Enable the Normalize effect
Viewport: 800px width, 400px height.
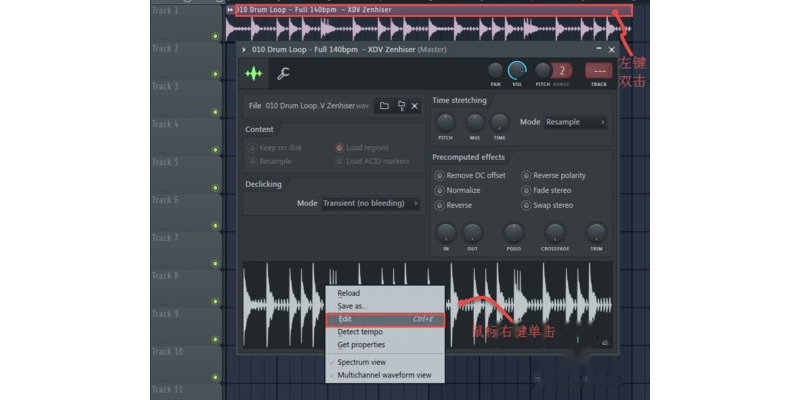458,190
